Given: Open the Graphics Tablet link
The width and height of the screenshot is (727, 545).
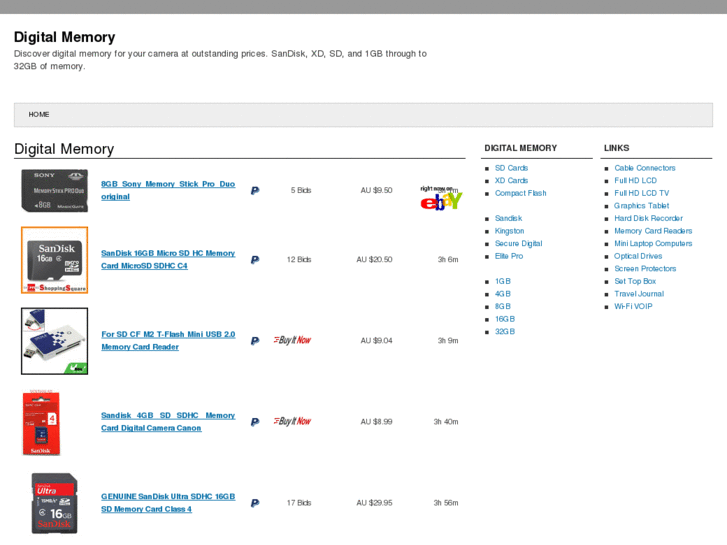Looking at the screenshot, I should tap(642, 205).
